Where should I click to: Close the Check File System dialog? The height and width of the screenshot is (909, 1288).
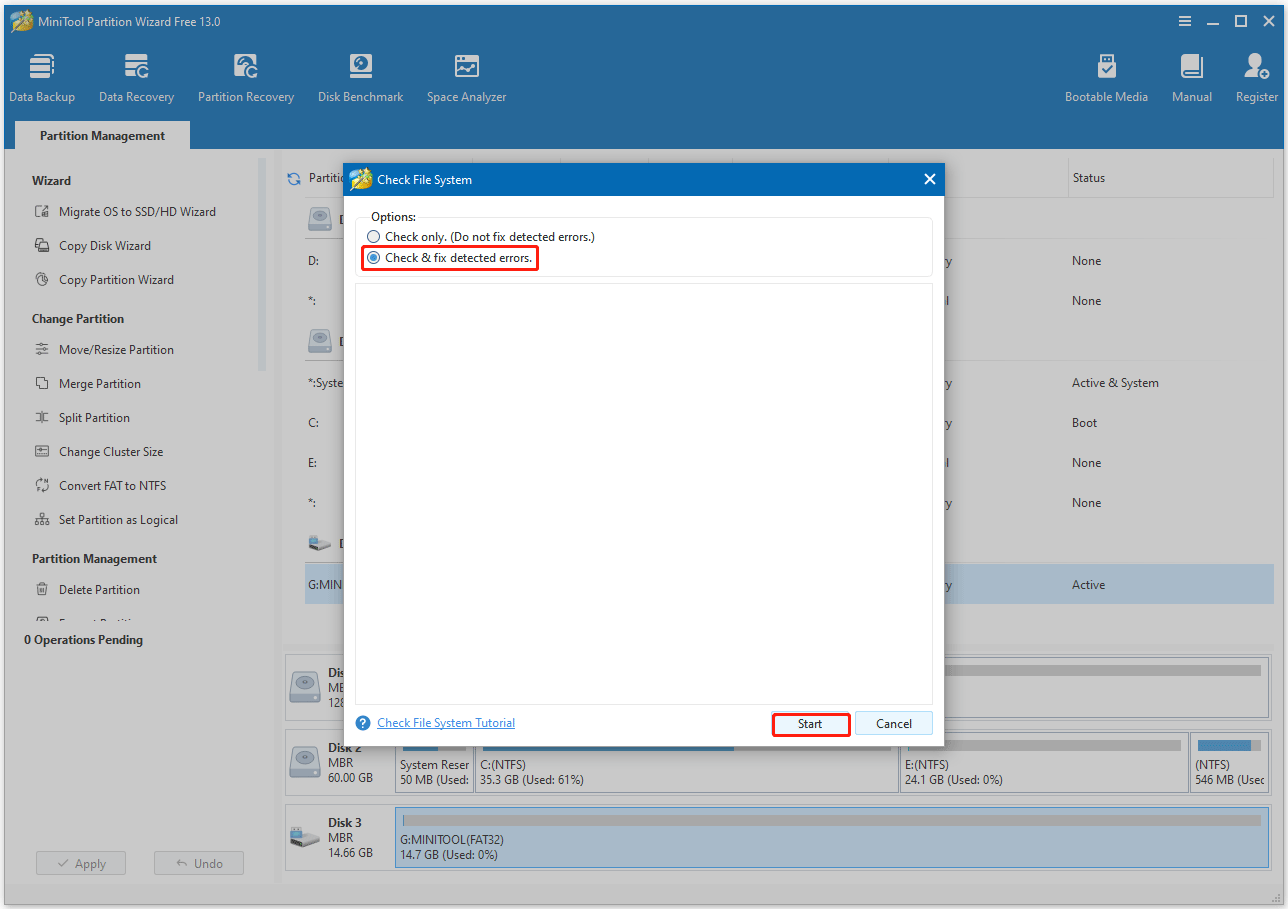pyautogui.click(x=929, y=180)
